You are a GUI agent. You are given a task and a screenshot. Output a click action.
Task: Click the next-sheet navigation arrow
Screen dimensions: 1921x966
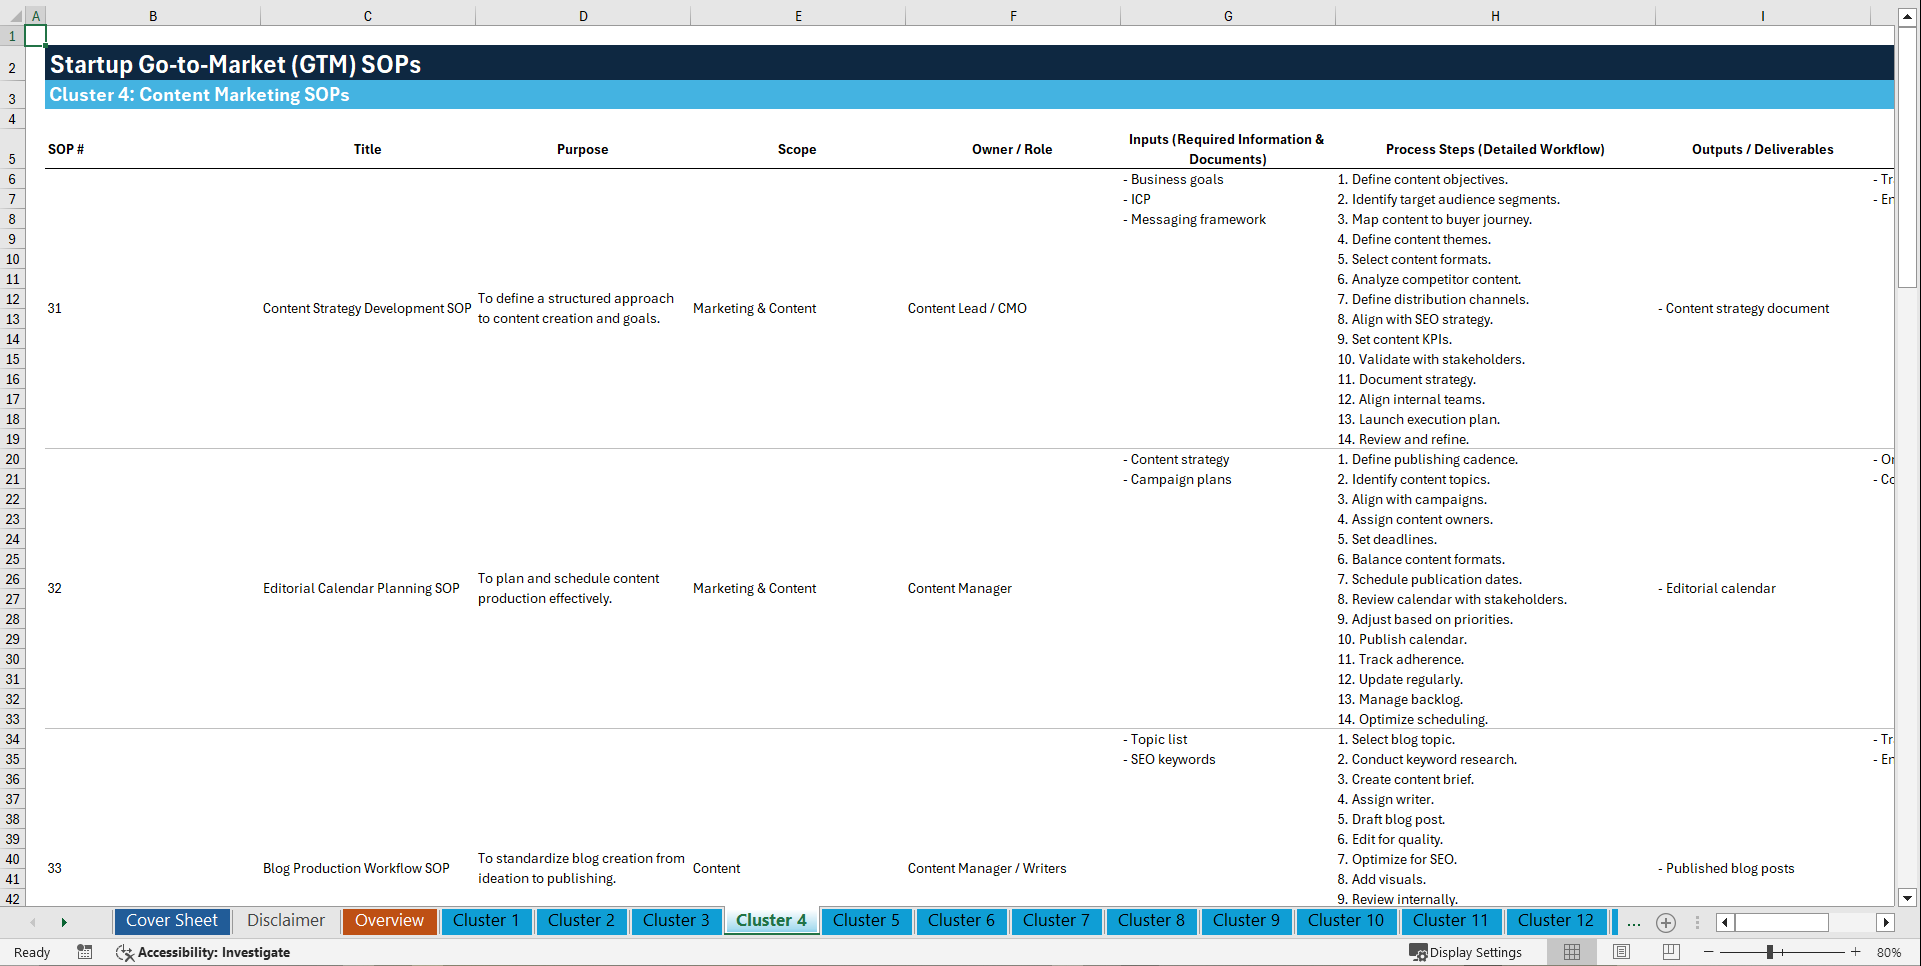64,922
